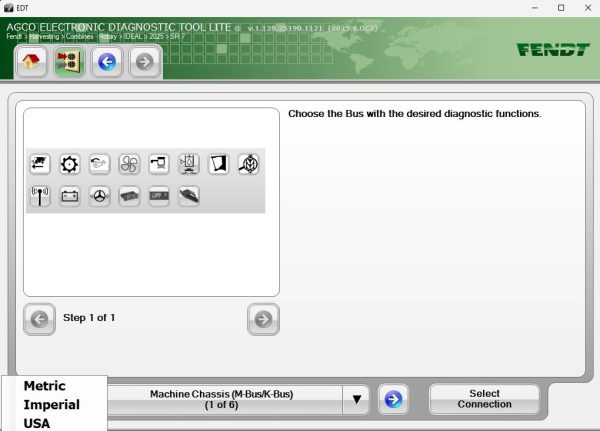Click the blue back arrow in toolbar
Viewport: 600px width, 431px height.
pyautogui.click(x=107, y=62)
